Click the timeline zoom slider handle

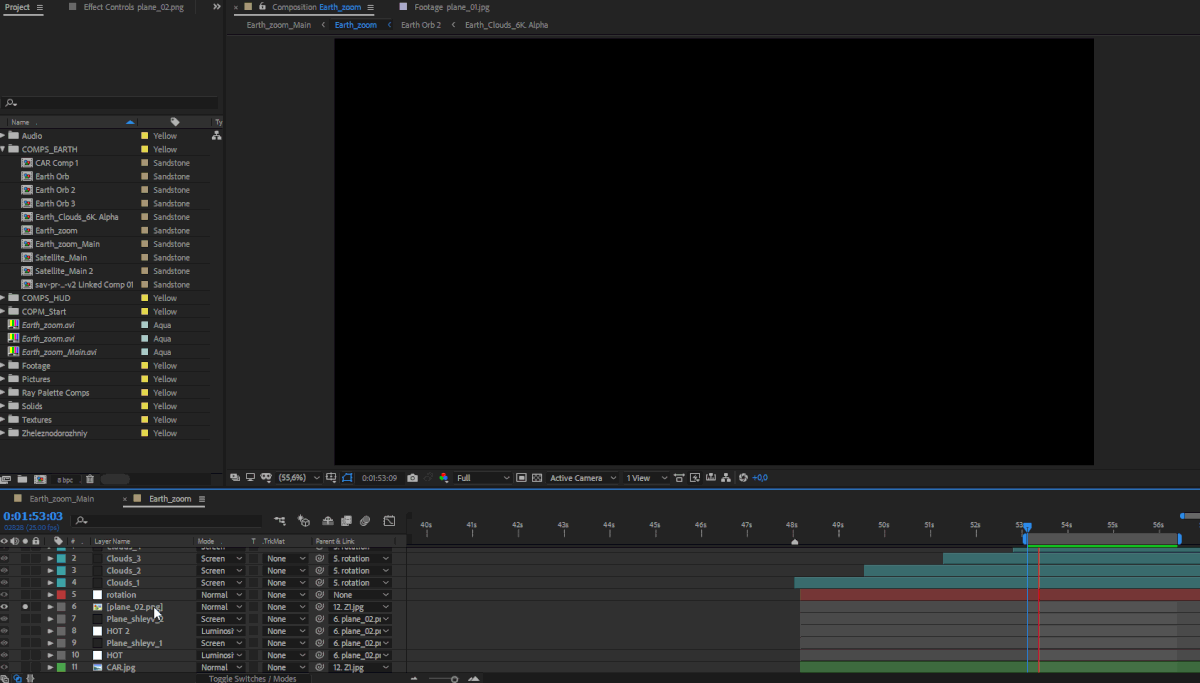(x=454, y=678)
